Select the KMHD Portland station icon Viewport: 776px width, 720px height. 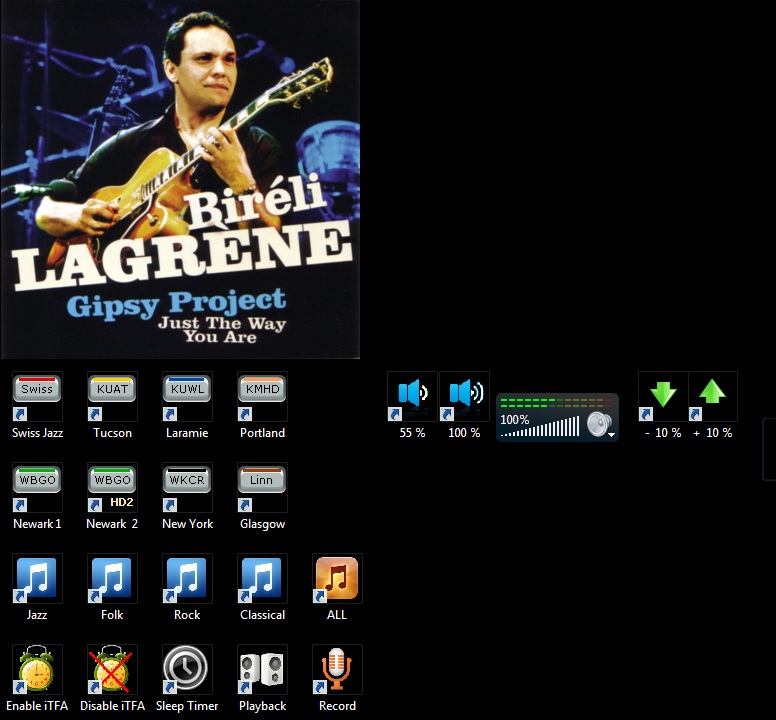coord(262,396)
